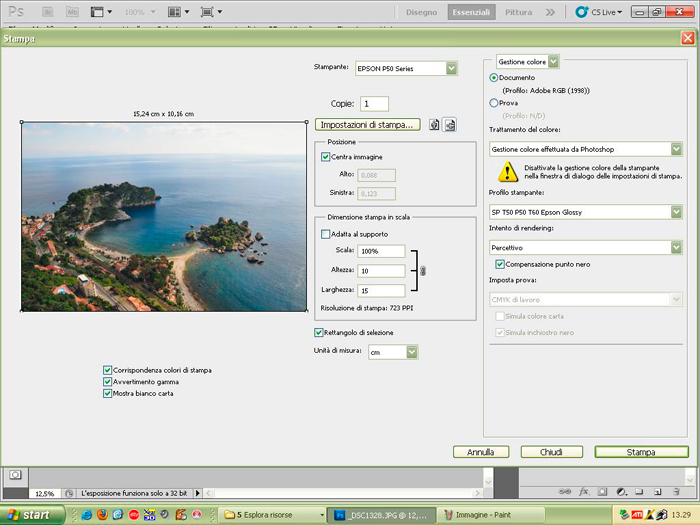Switch to the Disegno workspace
This screenshot has height=525, width=700.
pos(421,13)
